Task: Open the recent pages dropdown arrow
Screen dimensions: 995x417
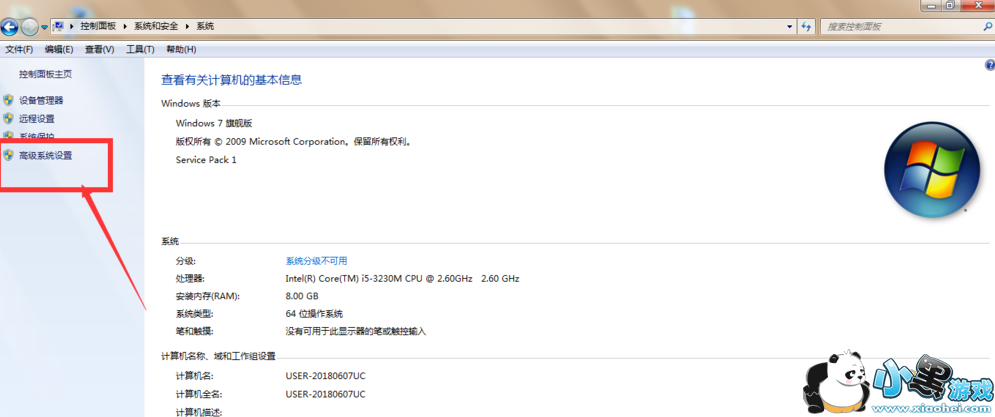Action: (x=44, y=27)
